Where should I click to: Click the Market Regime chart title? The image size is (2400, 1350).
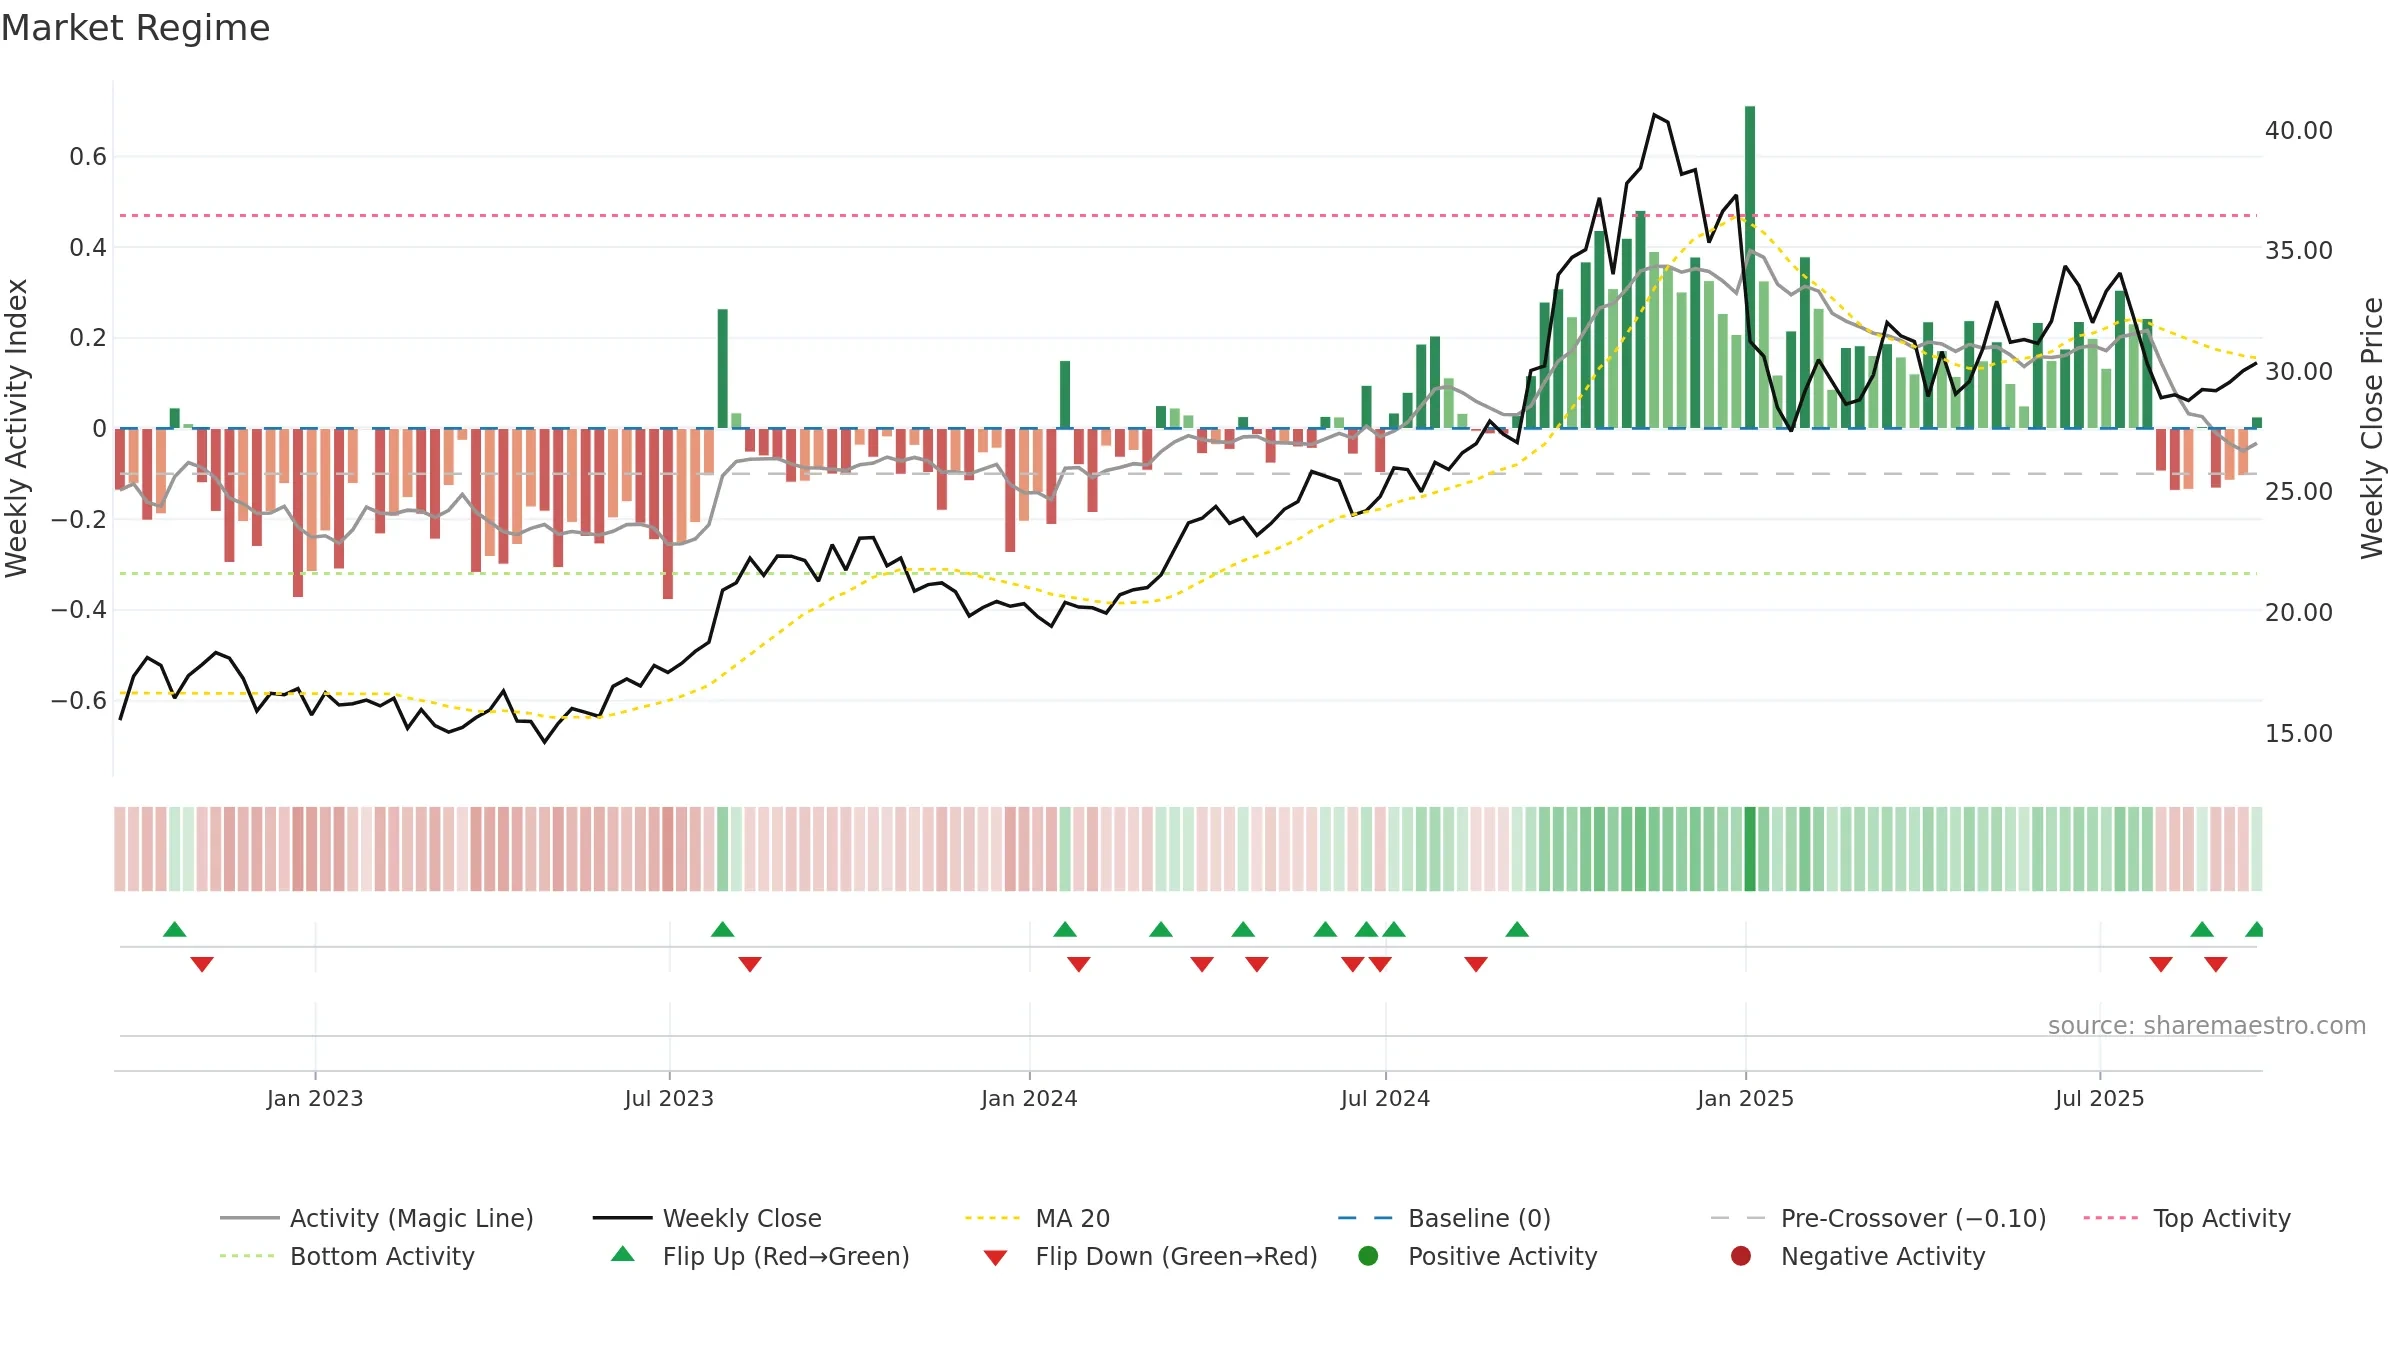tap(135, 28)
